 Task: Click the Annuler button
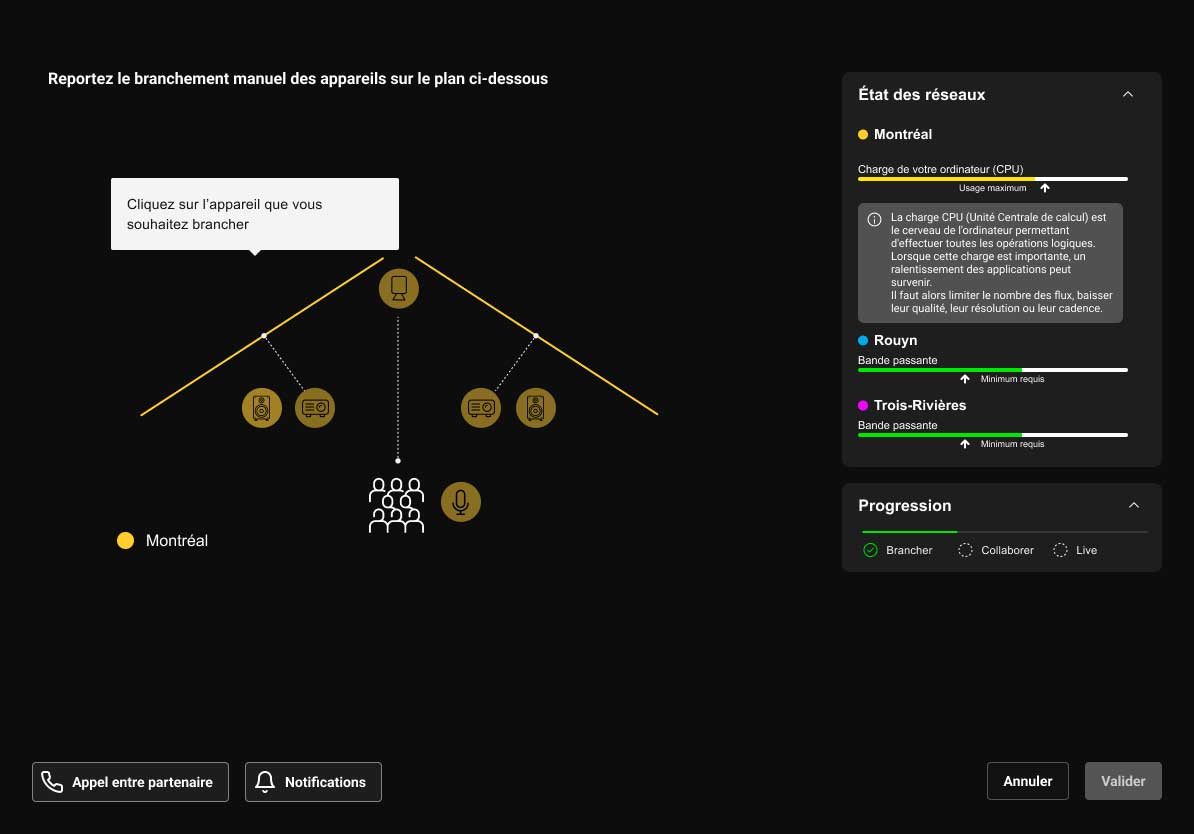[1027, 781]
